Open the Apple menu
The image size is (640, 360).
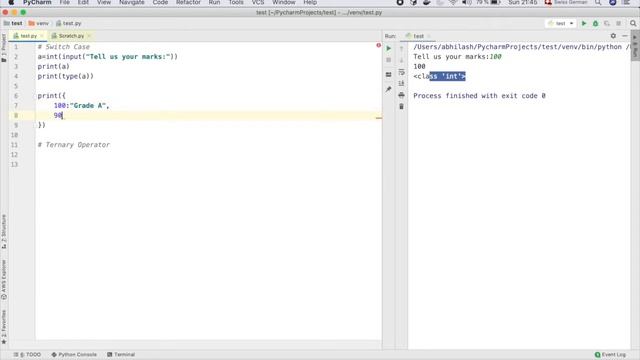(11, 2)
